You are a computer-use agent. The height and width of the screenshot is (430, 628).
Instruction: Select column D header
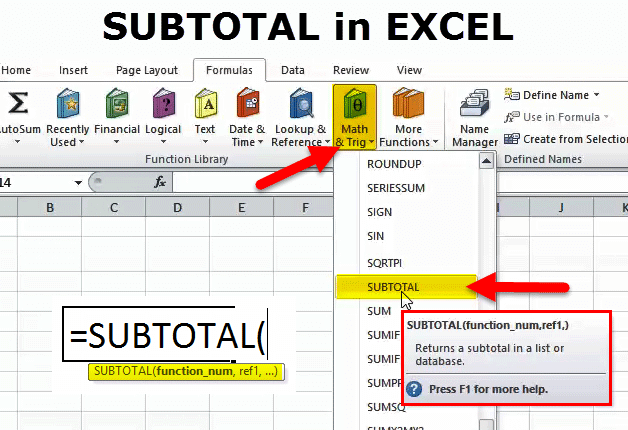[x=177, y=207]
